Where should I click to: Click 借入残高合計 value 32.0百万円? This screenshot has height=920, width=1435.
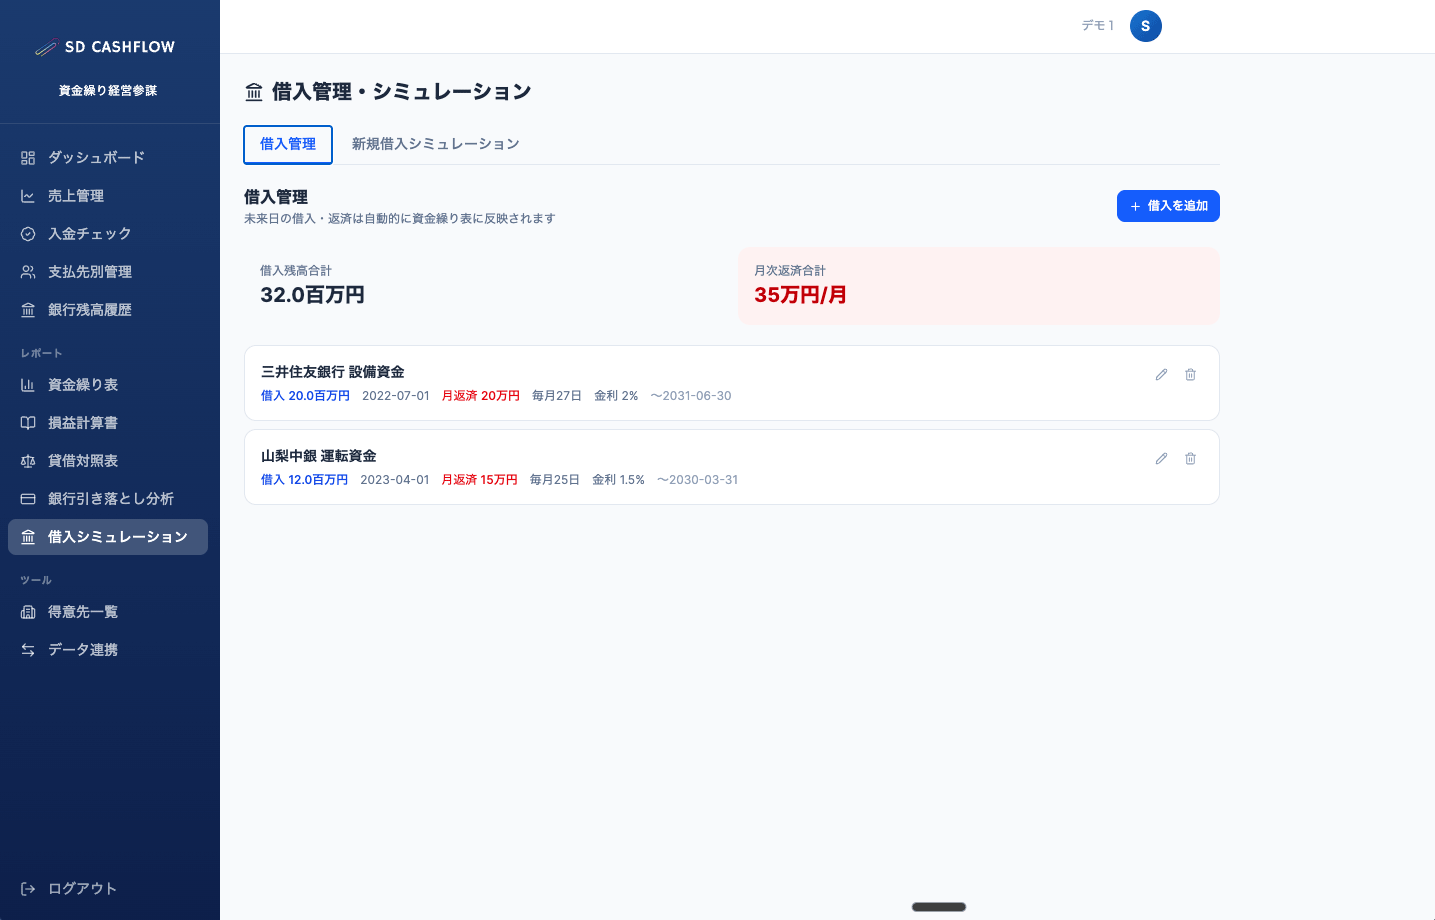312,295
